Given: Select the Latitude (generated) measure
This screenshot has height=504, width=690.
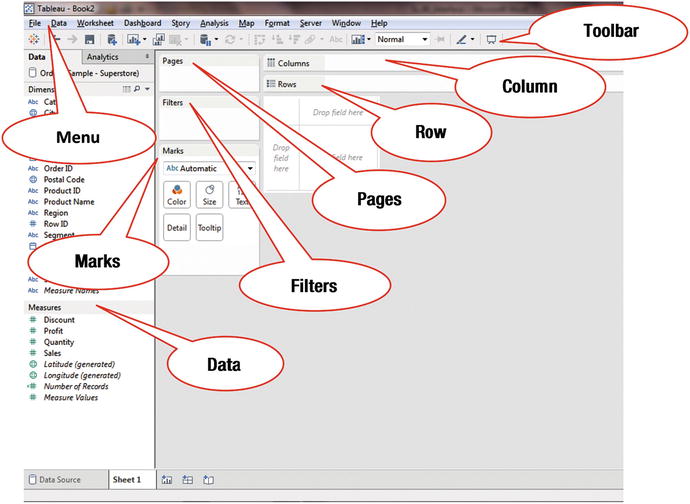Looking at the screenshot, I should [79, 364].
